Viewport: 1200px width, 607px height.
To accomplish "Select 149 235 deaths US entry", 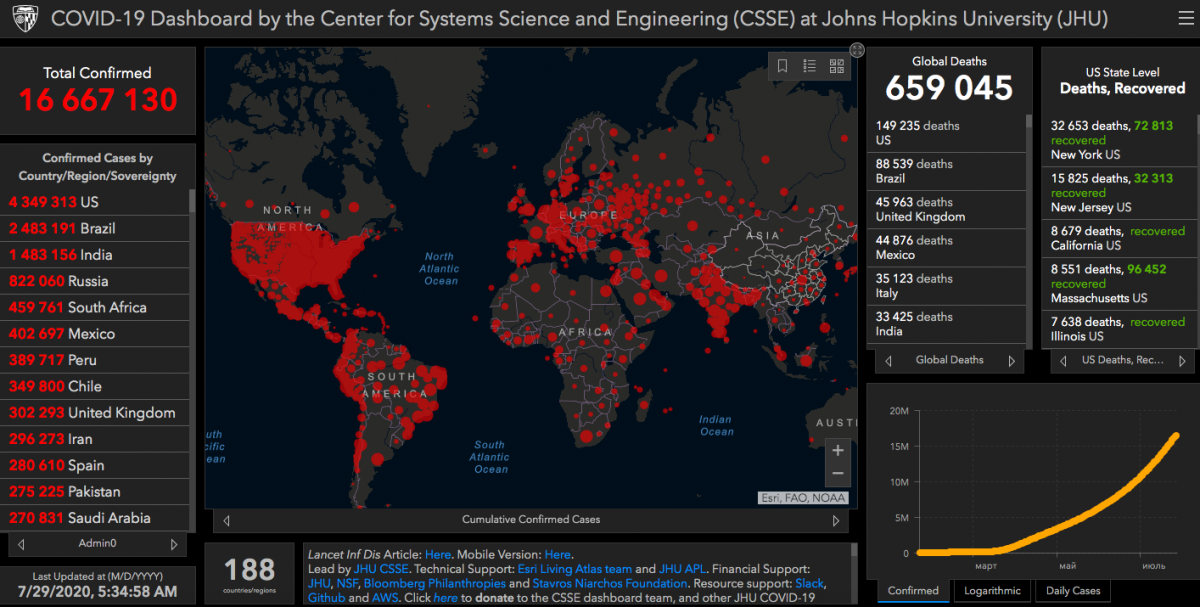I will point(946,133).
